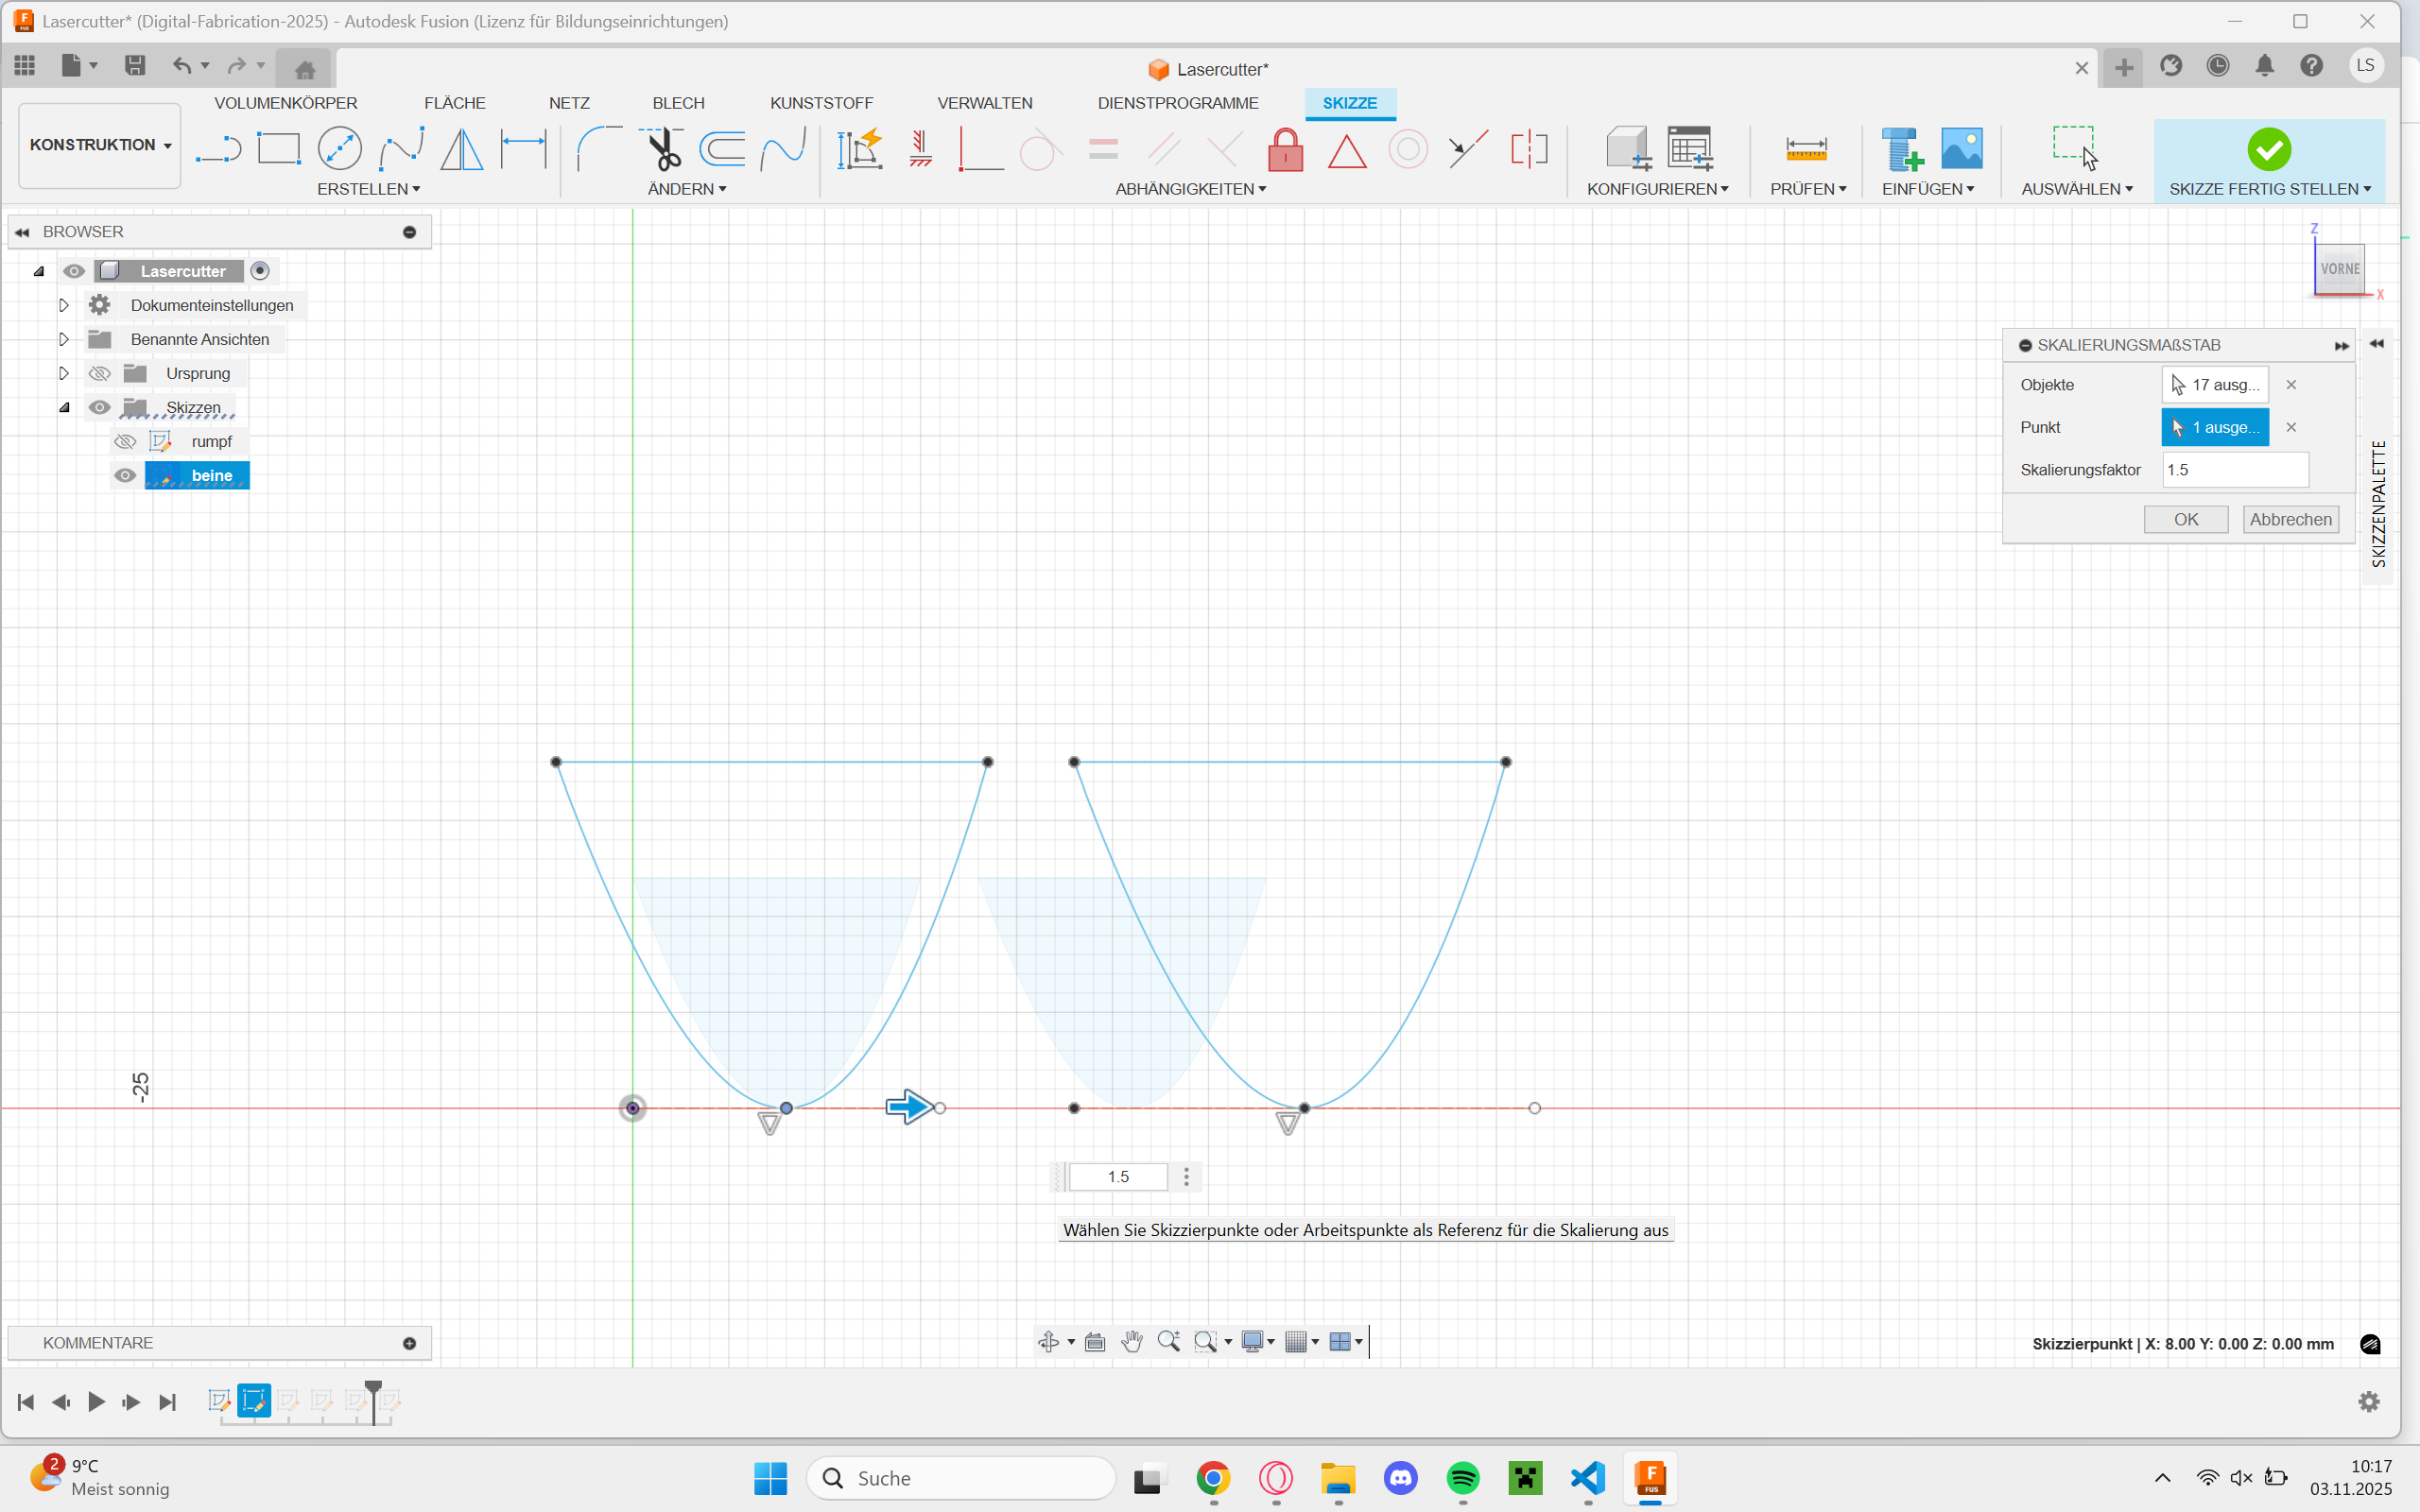Select the Sketch Dimension tool
This screenshot has width=2420, height=1512.
click(523, 149)
